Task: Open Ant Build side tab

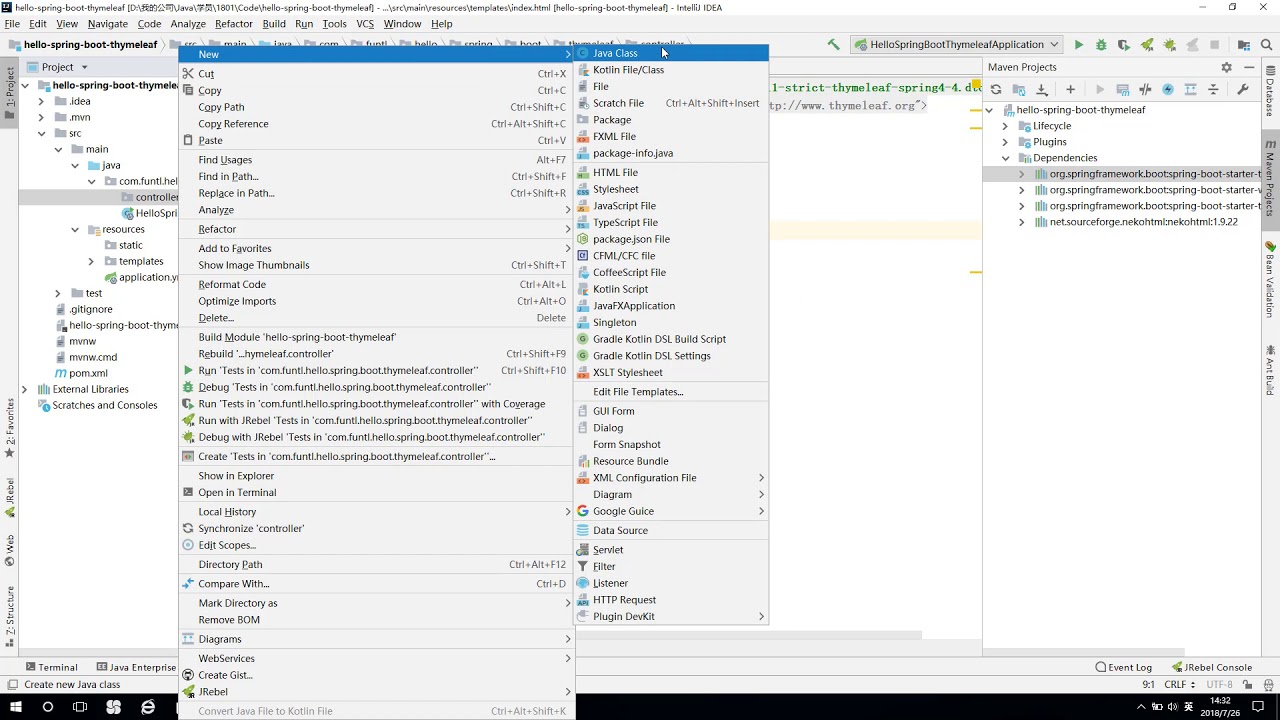Action: pos(1270,370)
